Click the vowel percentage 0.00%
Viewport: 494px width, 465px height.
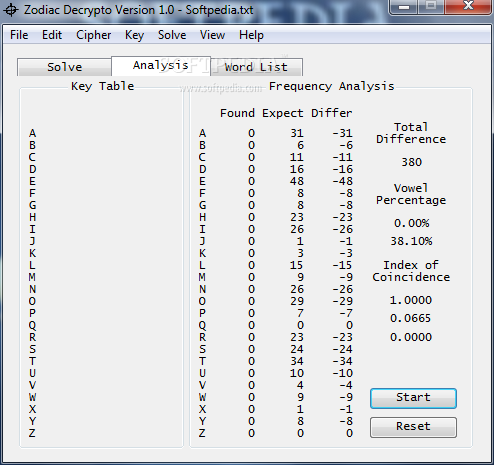(x=411, y=223)
